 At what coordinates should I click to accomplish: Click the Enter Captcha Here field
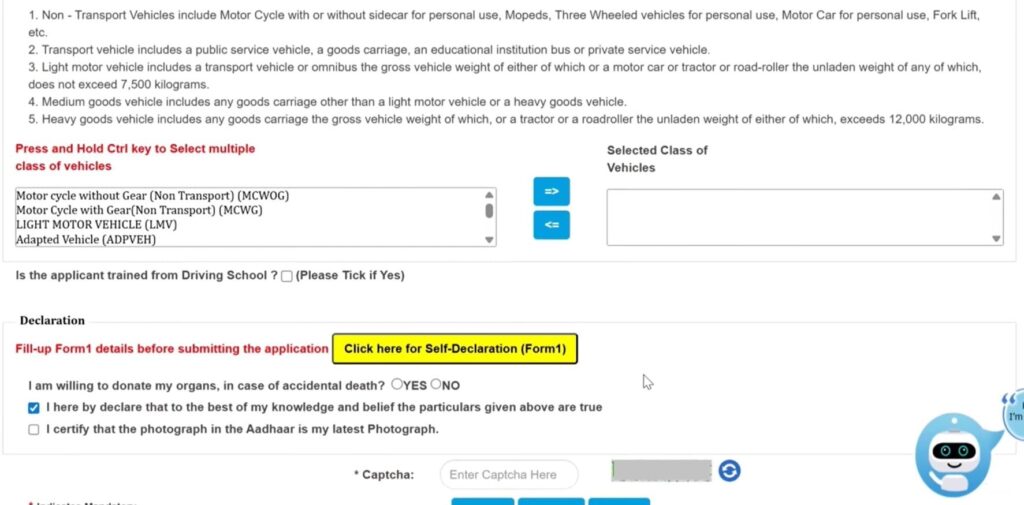(509, 475)
